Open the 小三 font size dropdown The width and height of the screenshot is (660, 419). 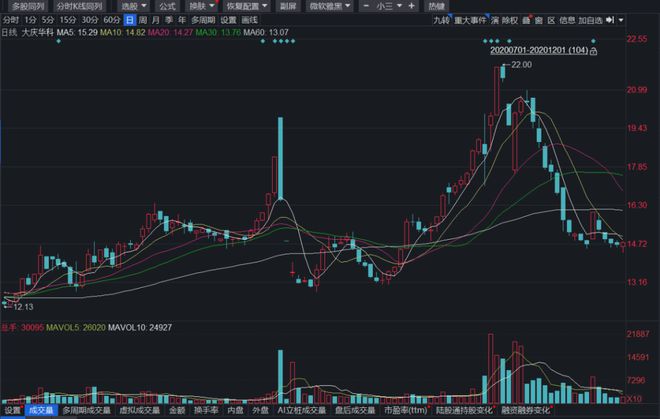coord(389,6)
